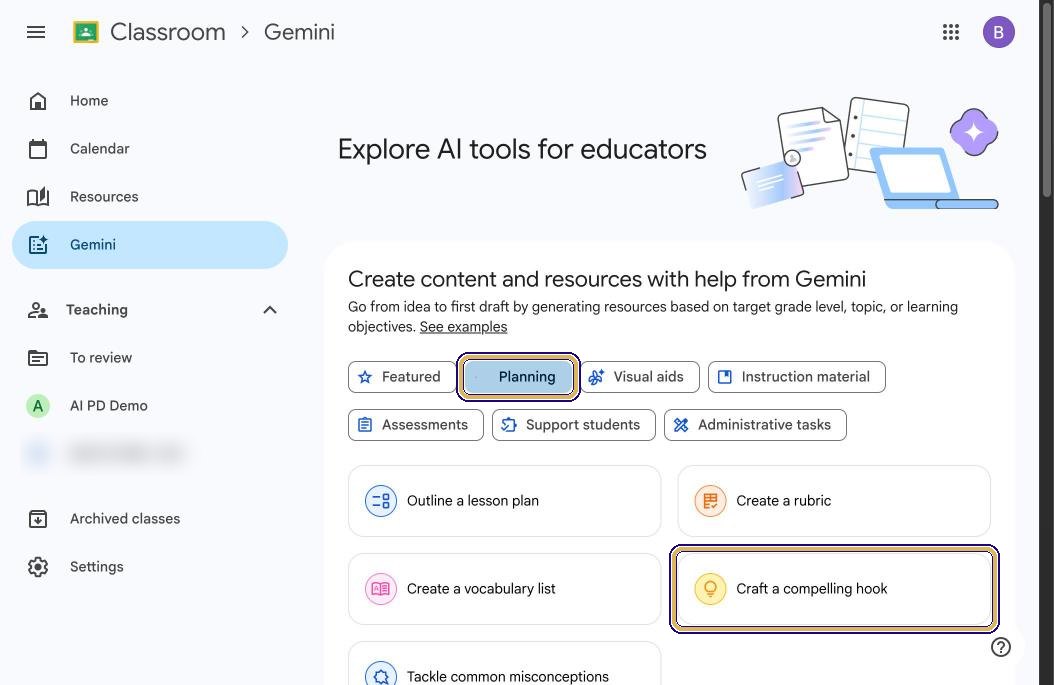This screenshot has width=1054, height=685.
Task: Click the Tackle common misconceptions icon
Action: coord(380,673)
